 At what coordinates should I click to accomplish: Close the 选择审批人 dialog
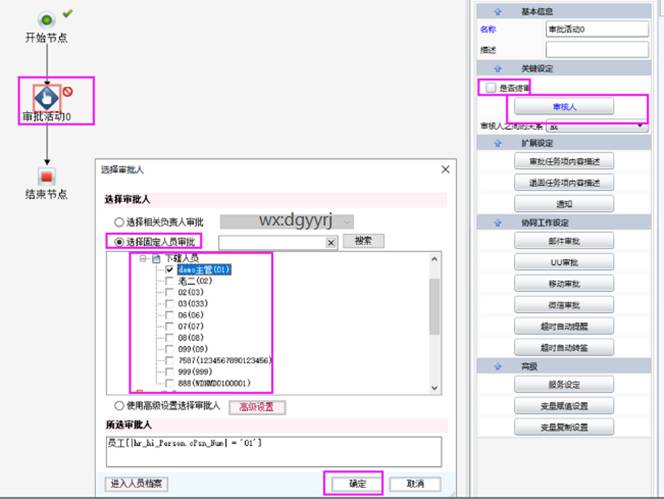pos(445,171)
